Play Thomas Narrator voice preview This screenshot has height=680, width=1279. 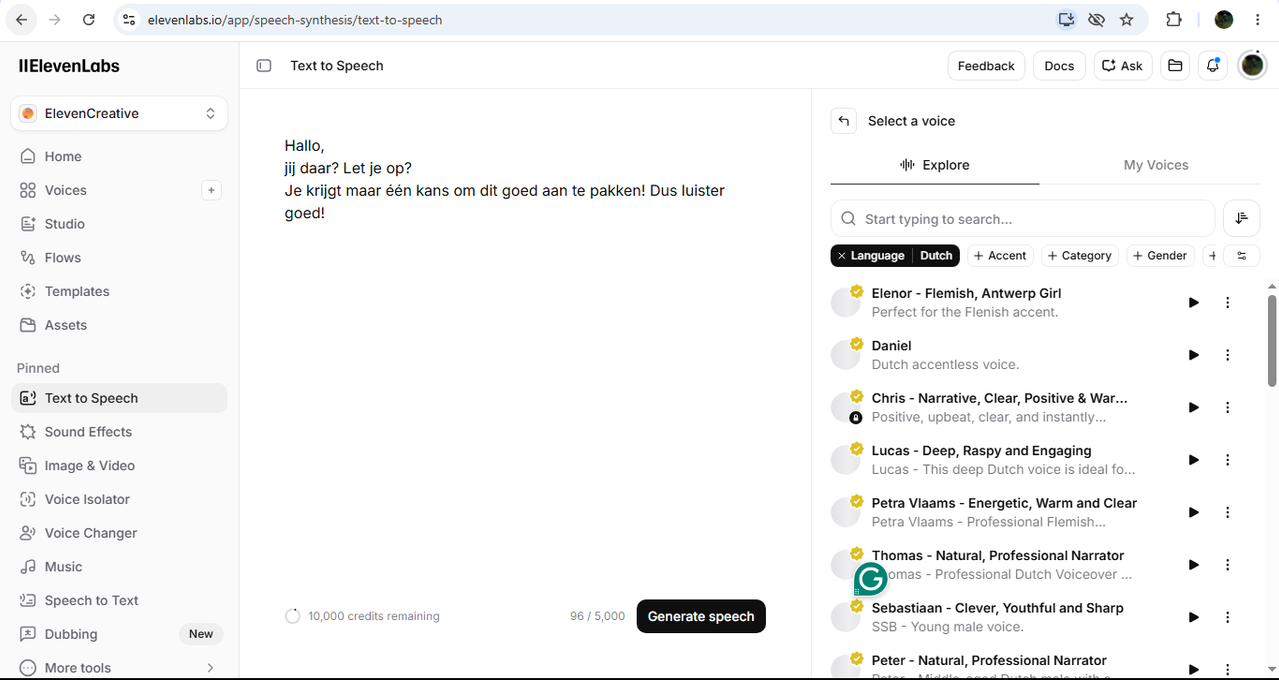point(1193,565)
